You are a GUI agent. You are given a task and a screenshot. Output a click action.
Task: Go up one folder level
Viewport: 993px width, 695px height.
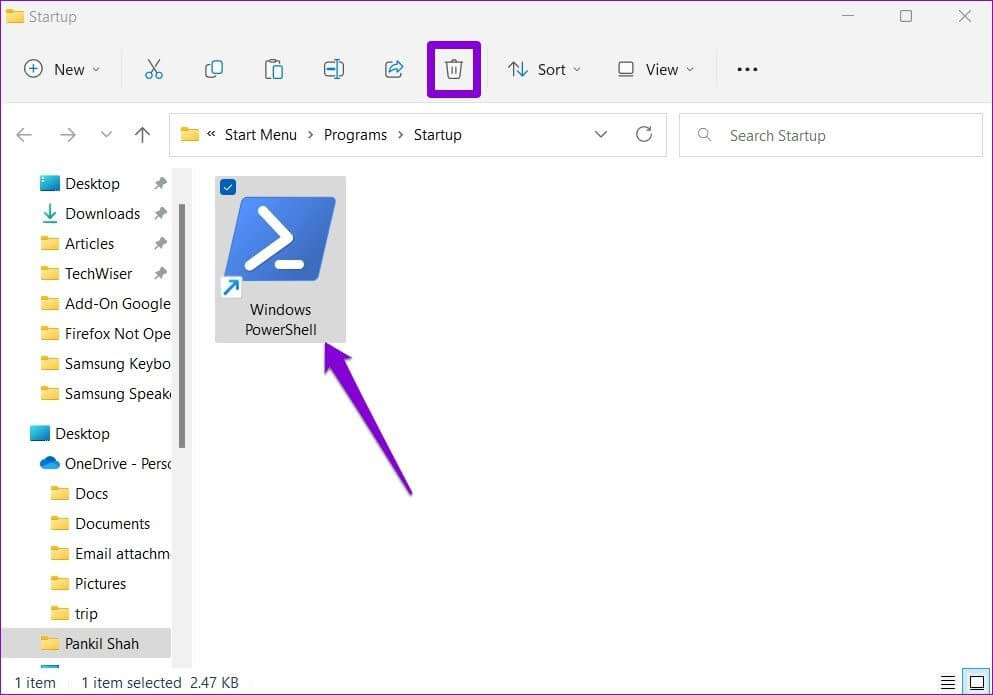142,134
